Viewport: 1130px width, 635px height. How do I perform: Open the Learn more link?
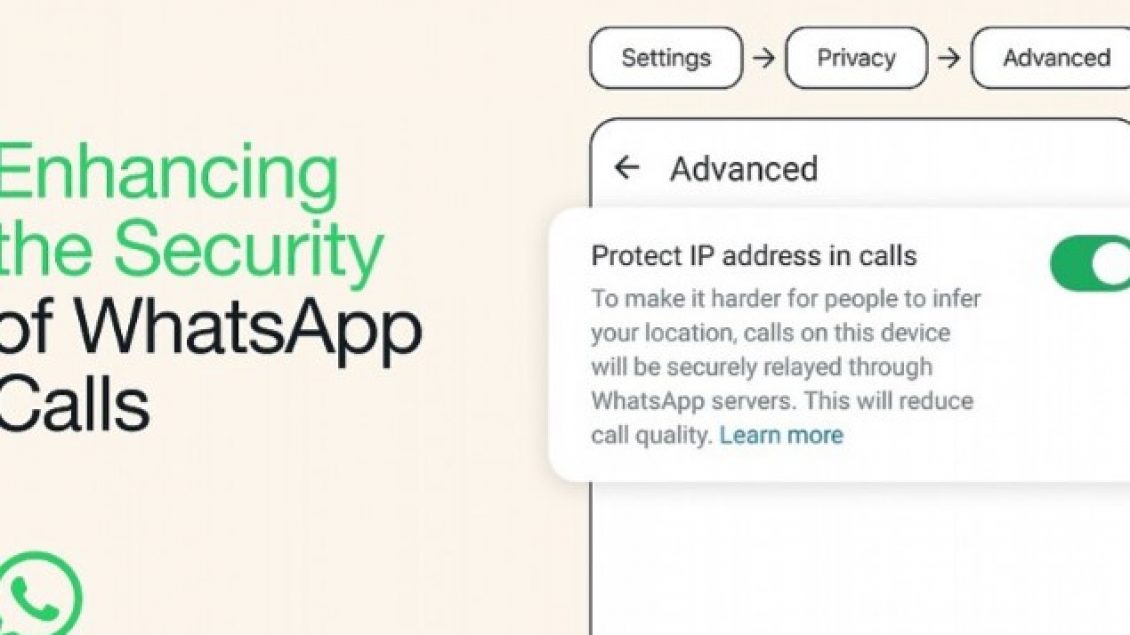coord(781,435)
